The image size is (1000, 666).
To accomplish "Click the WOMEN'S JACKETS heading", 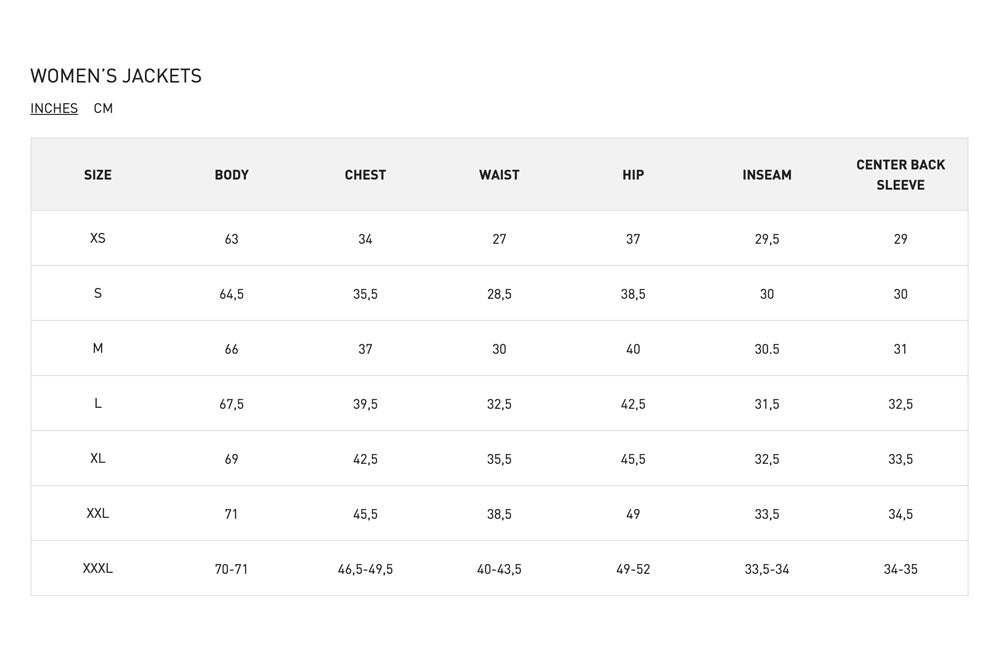I will point(116,76).
